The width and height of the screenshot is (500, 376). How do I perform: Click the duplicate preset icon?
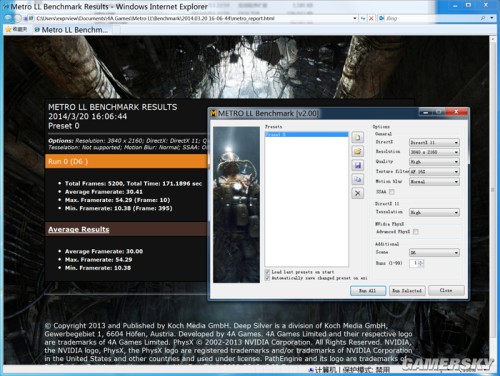coord(357,179)
